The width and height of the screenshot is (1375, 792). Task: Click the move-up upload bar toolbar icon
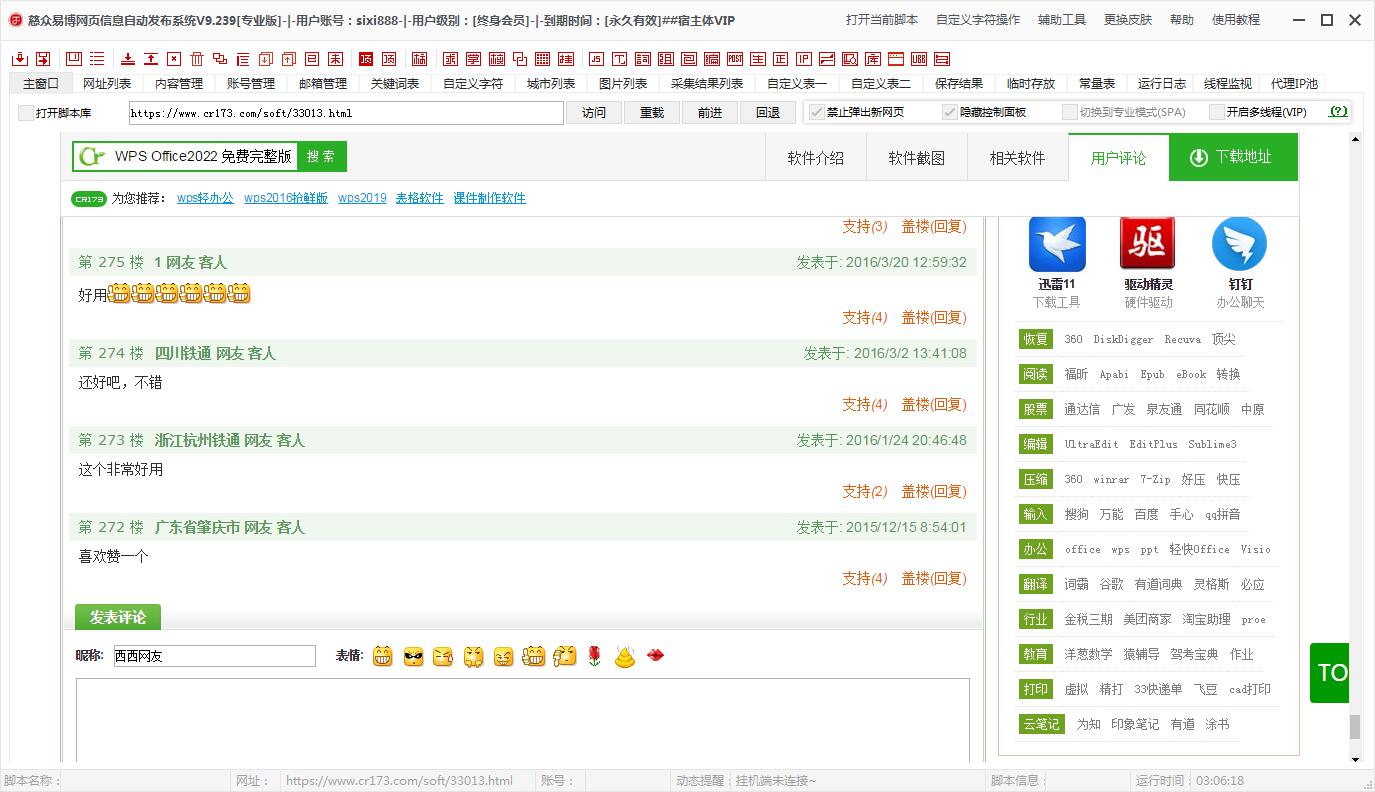(150, 59)
